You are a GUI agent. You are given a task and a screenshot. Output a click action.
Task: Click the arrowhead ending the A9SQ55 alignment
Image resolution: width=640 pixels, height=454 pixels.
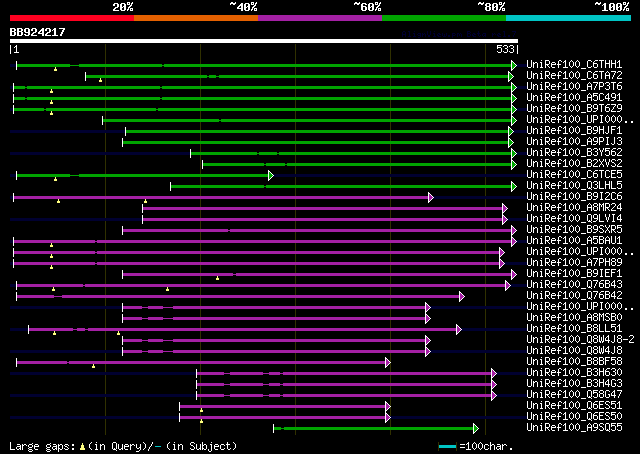[x=476, y=429]
